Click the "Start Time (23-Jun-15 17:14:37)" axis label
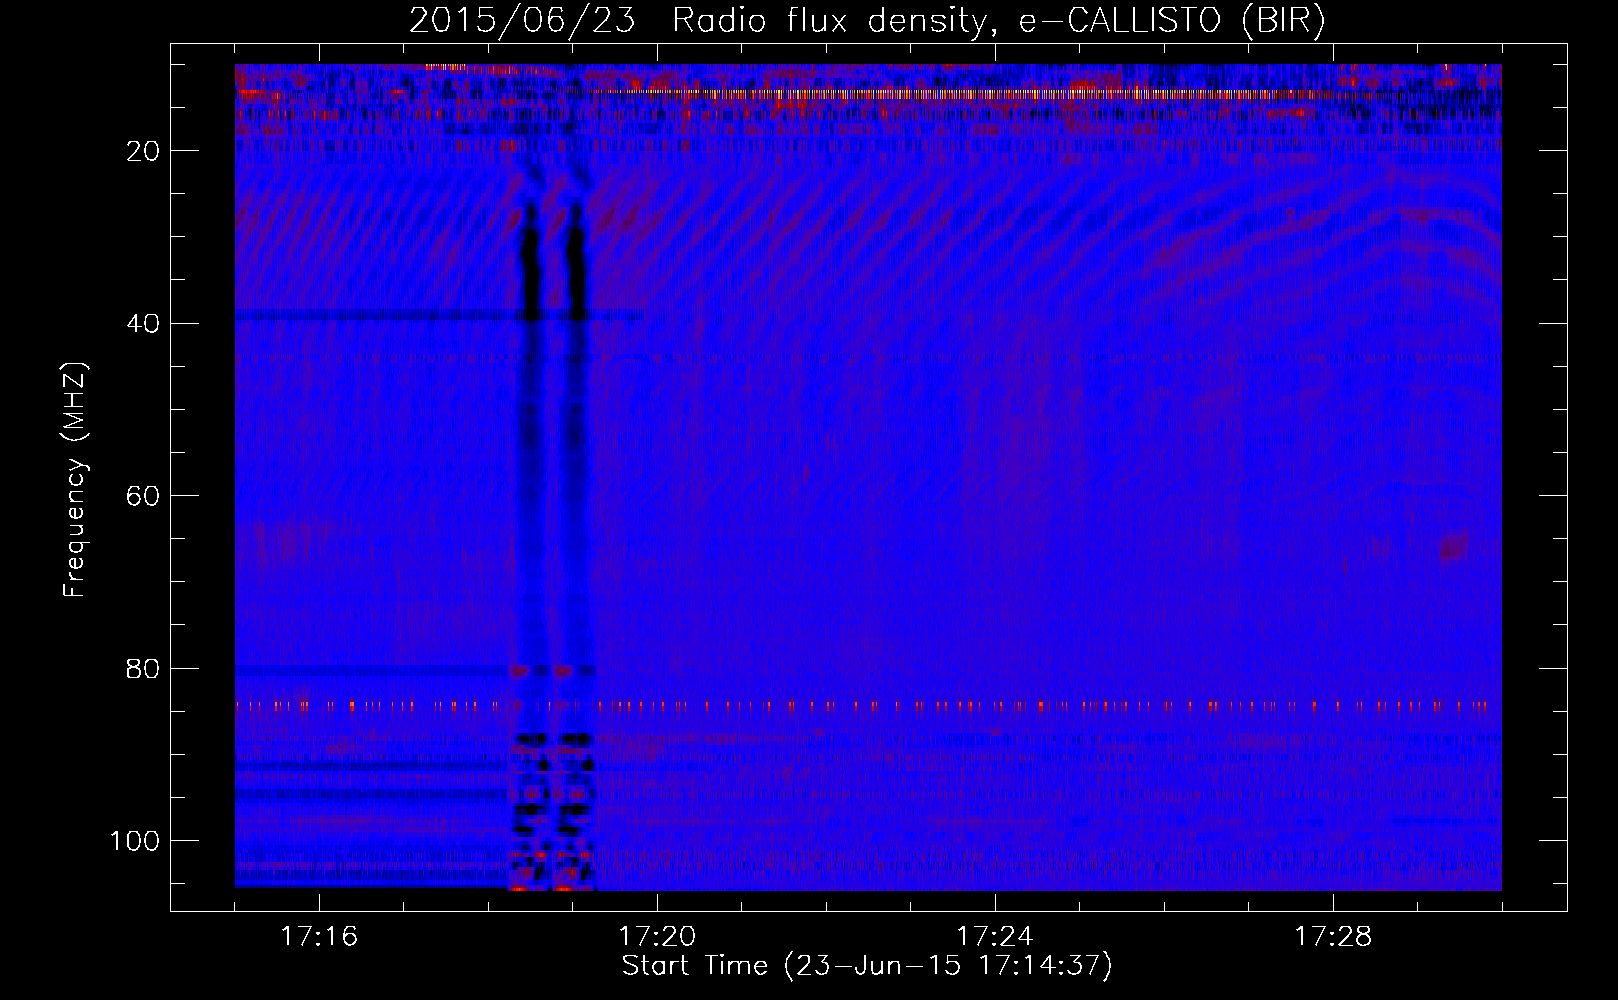 coord(867,966)
